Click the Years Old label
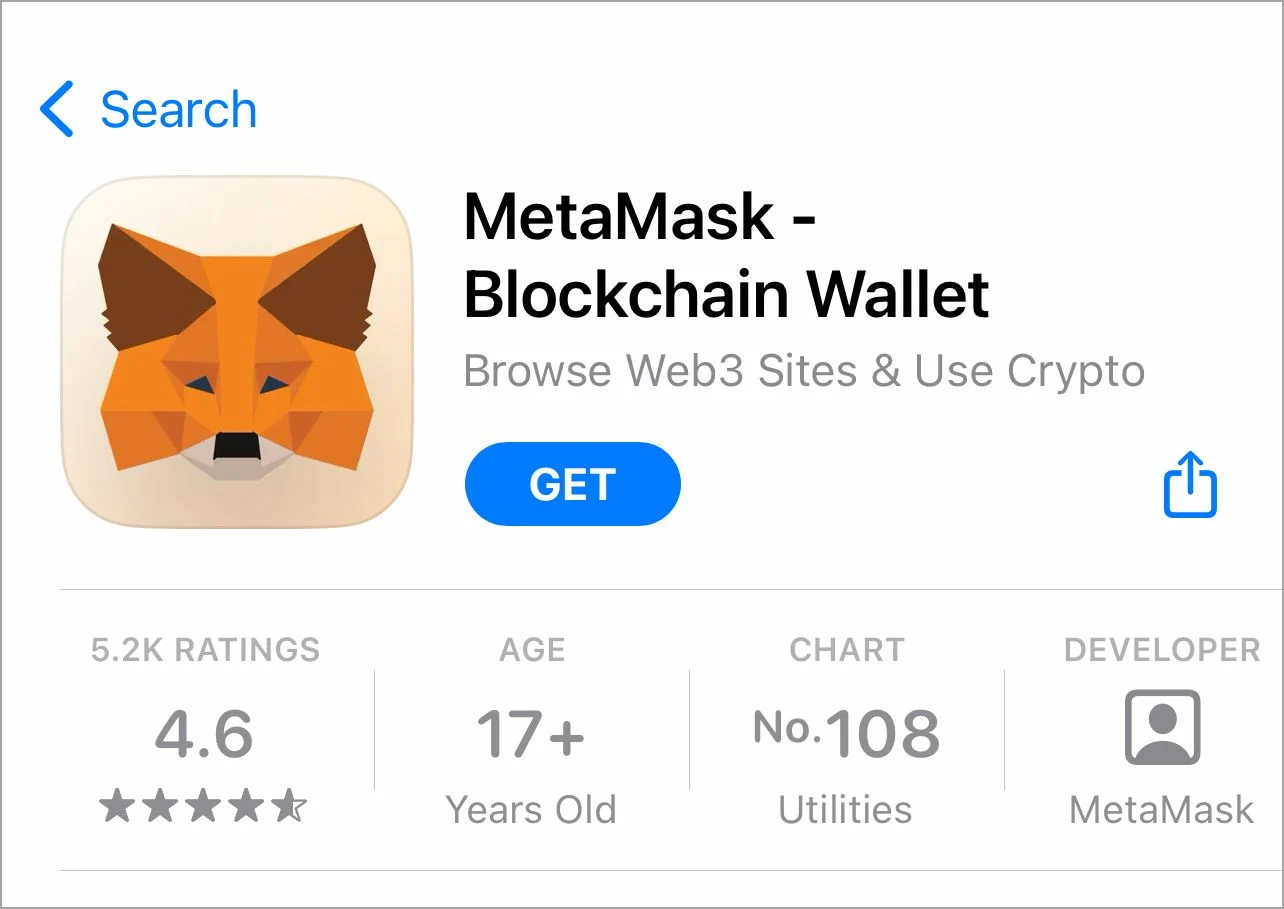Image resolution: width=1284 pixels, height=909 pixels. point(531,809)
